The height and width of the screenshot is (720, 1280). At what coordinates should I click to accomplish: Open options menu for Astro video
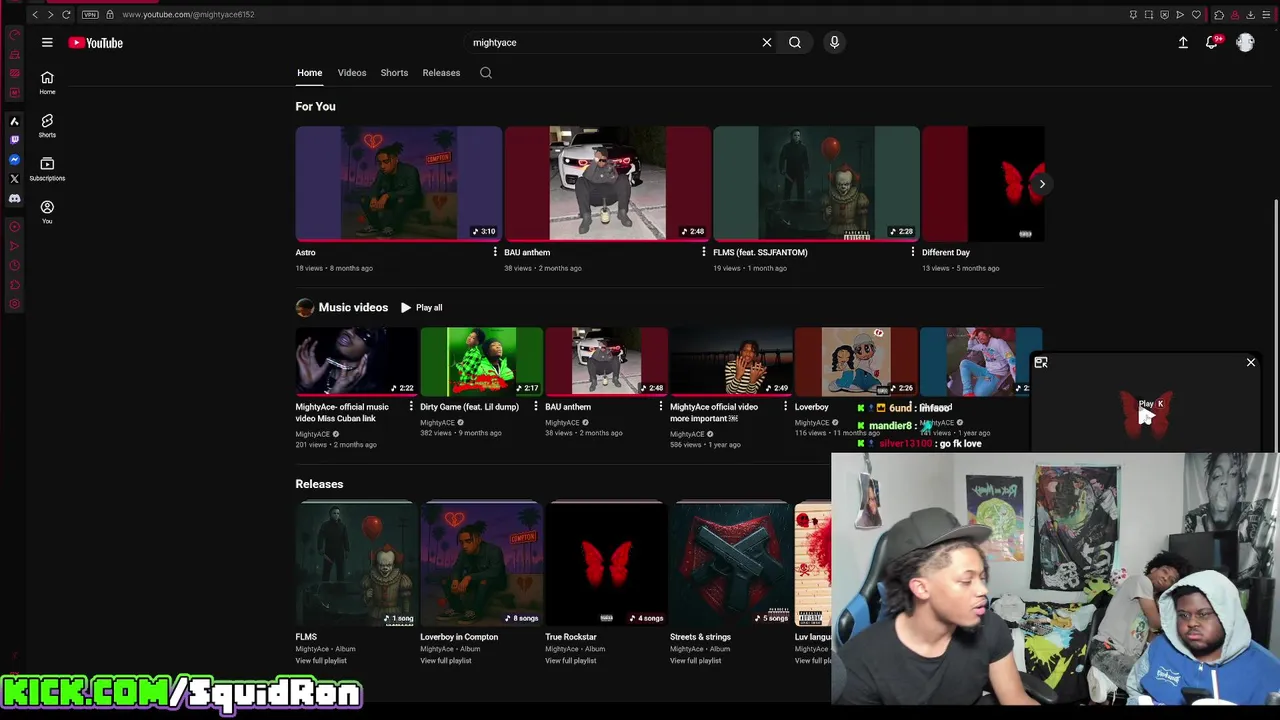pyautogui.click(x=495, y=253)
